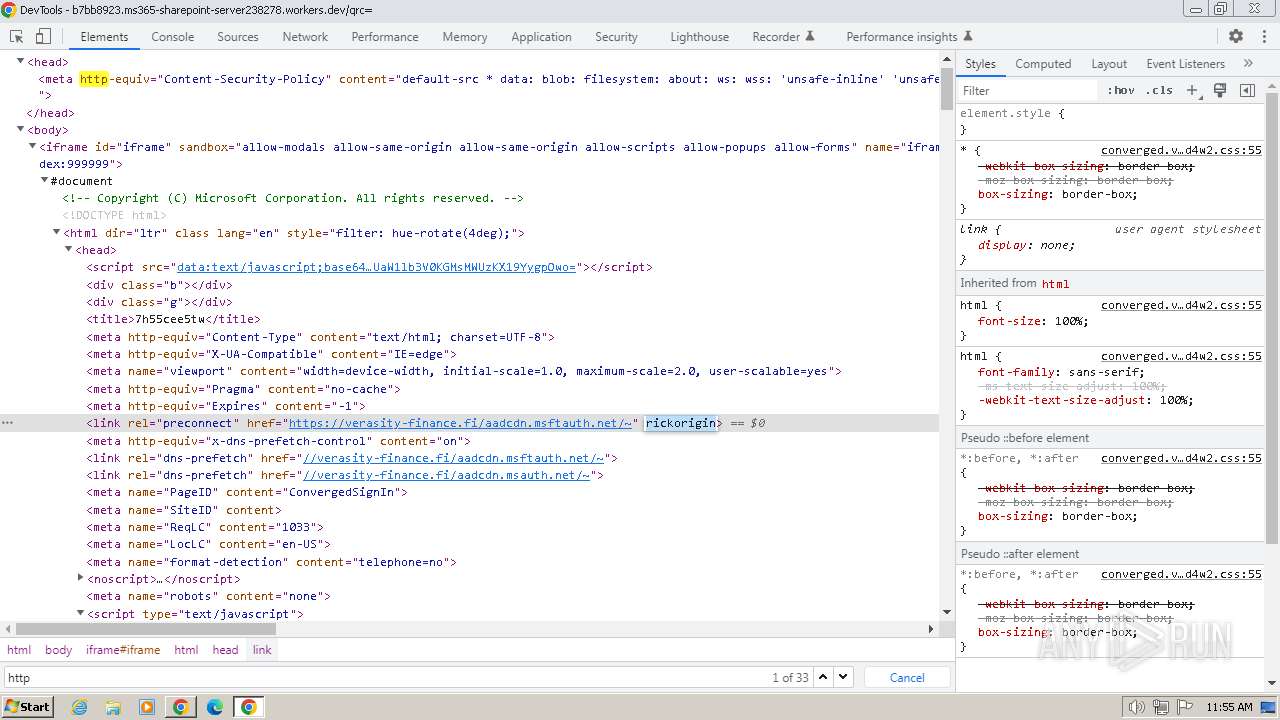Open the Security tab

(x=616, y=36)
